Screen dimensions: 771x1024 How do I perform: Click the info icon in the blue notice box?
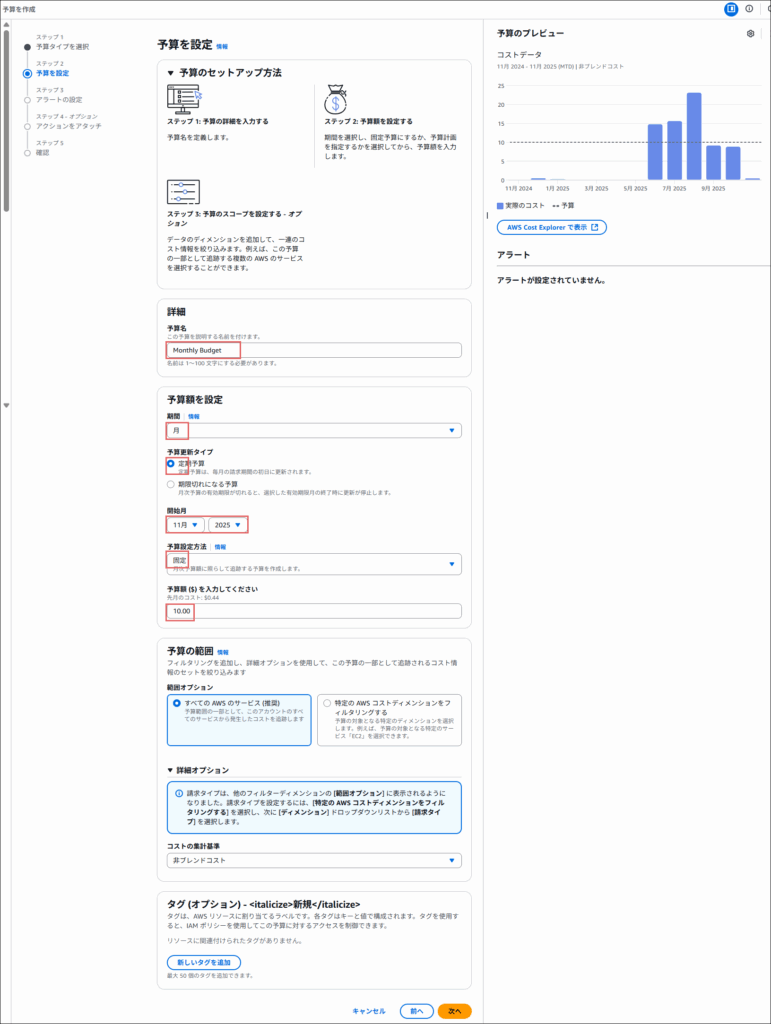(177, 792)
